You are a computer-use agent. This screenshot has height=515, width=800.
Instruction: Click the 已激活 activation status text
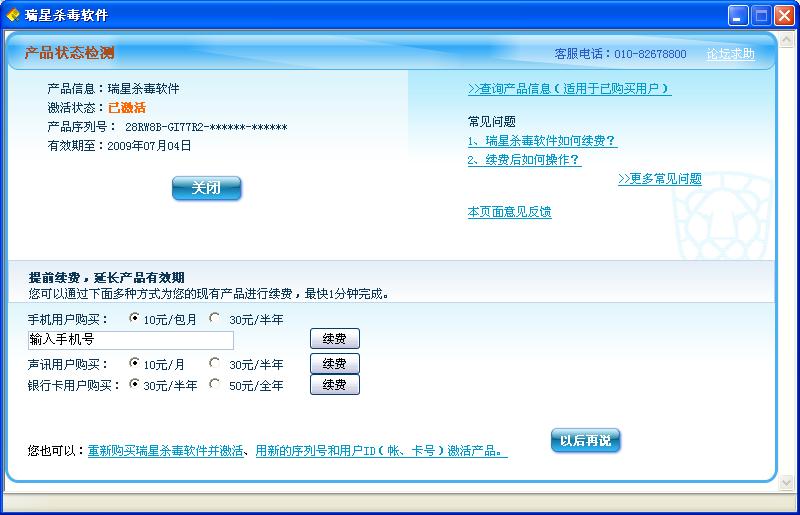point(127,108)
